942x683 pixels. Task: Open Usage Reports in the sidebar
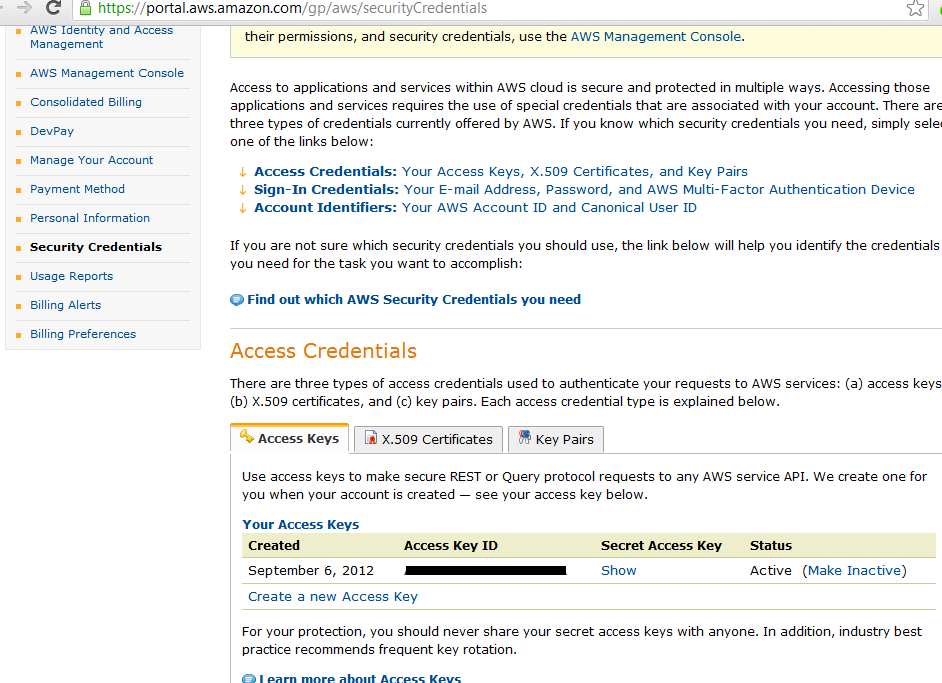click(71, 276)
